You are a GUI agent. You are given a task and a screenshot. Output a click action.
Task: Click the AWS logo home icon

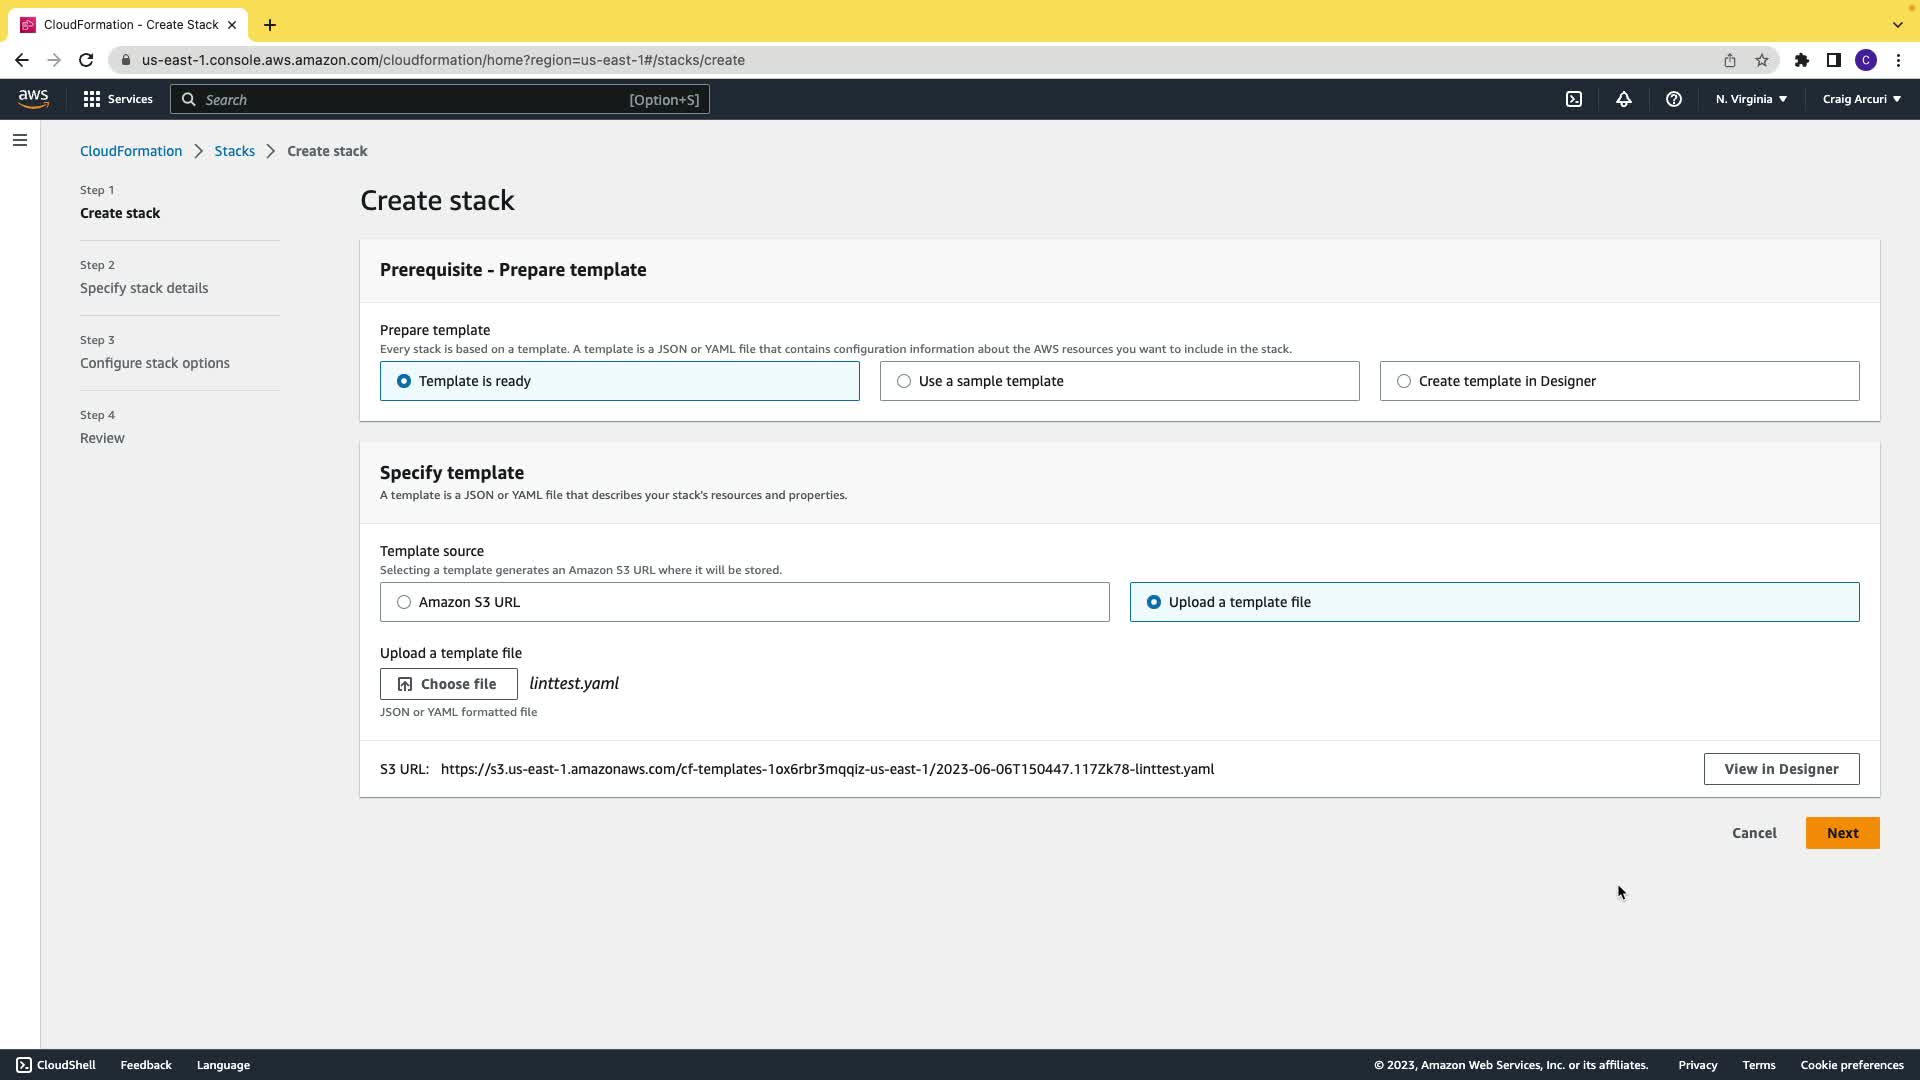tap(33, 99)
